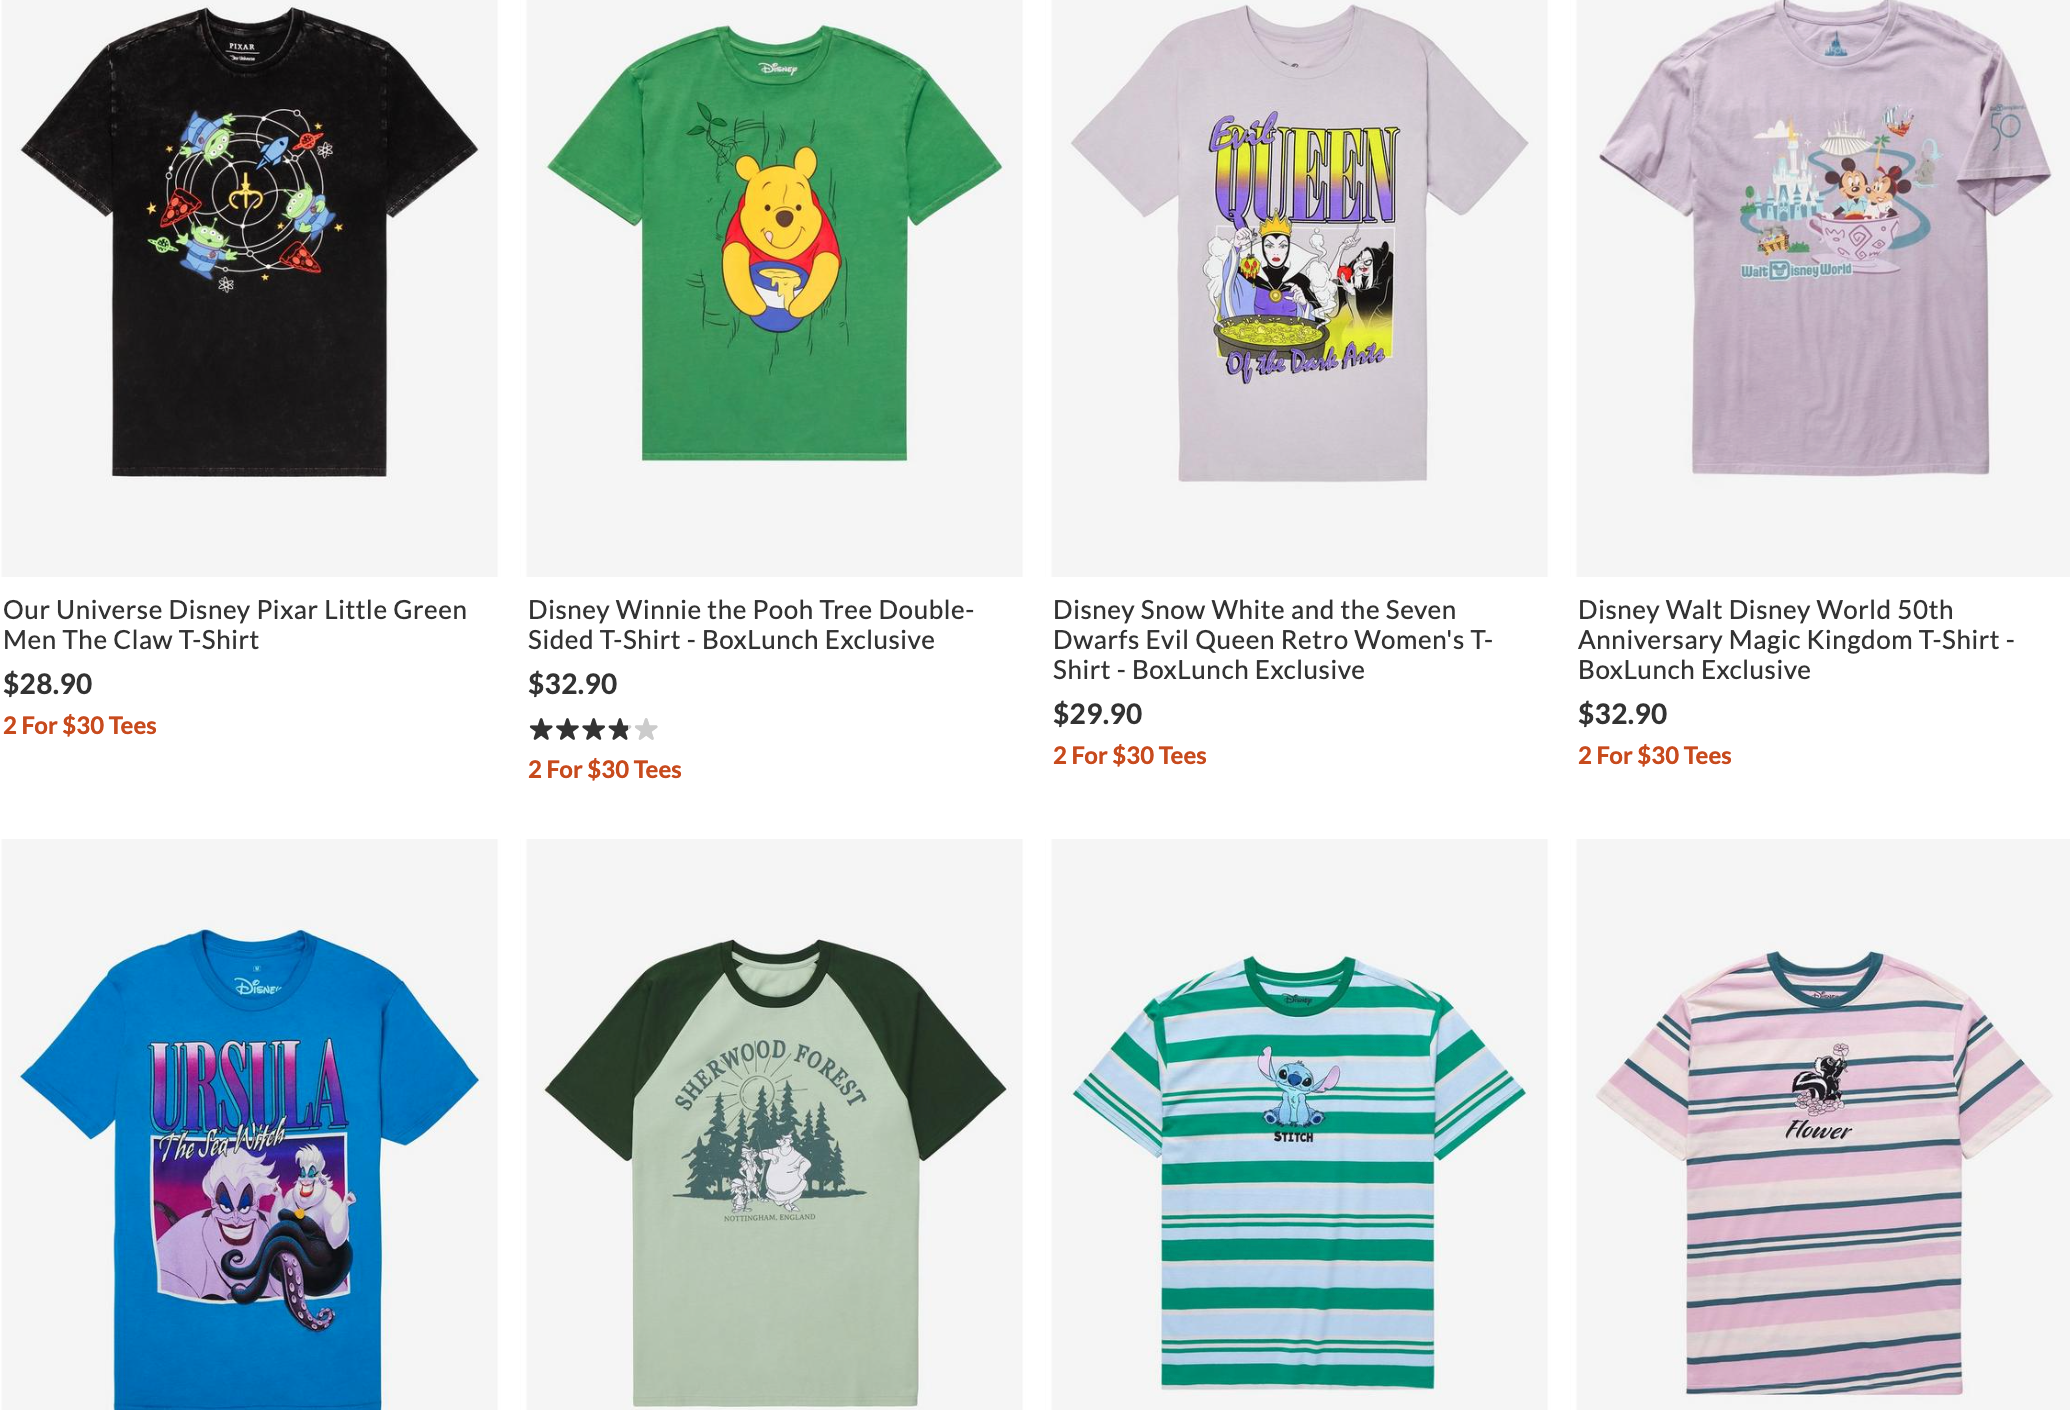The image size is (2070, 1410).
Task: Click the Evil Queen Retro Women's T-Shirt title
Action: pos(1273,640)
